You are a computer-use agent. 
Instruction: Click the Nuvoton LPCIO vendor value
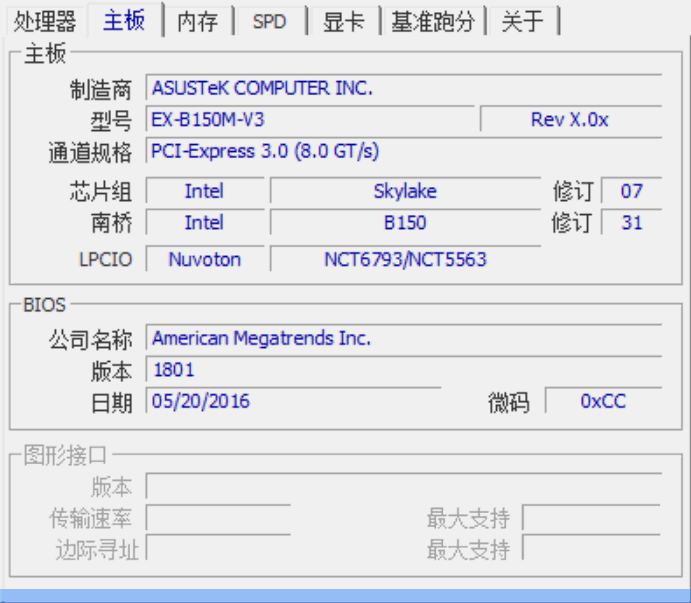tap(205, 259)
